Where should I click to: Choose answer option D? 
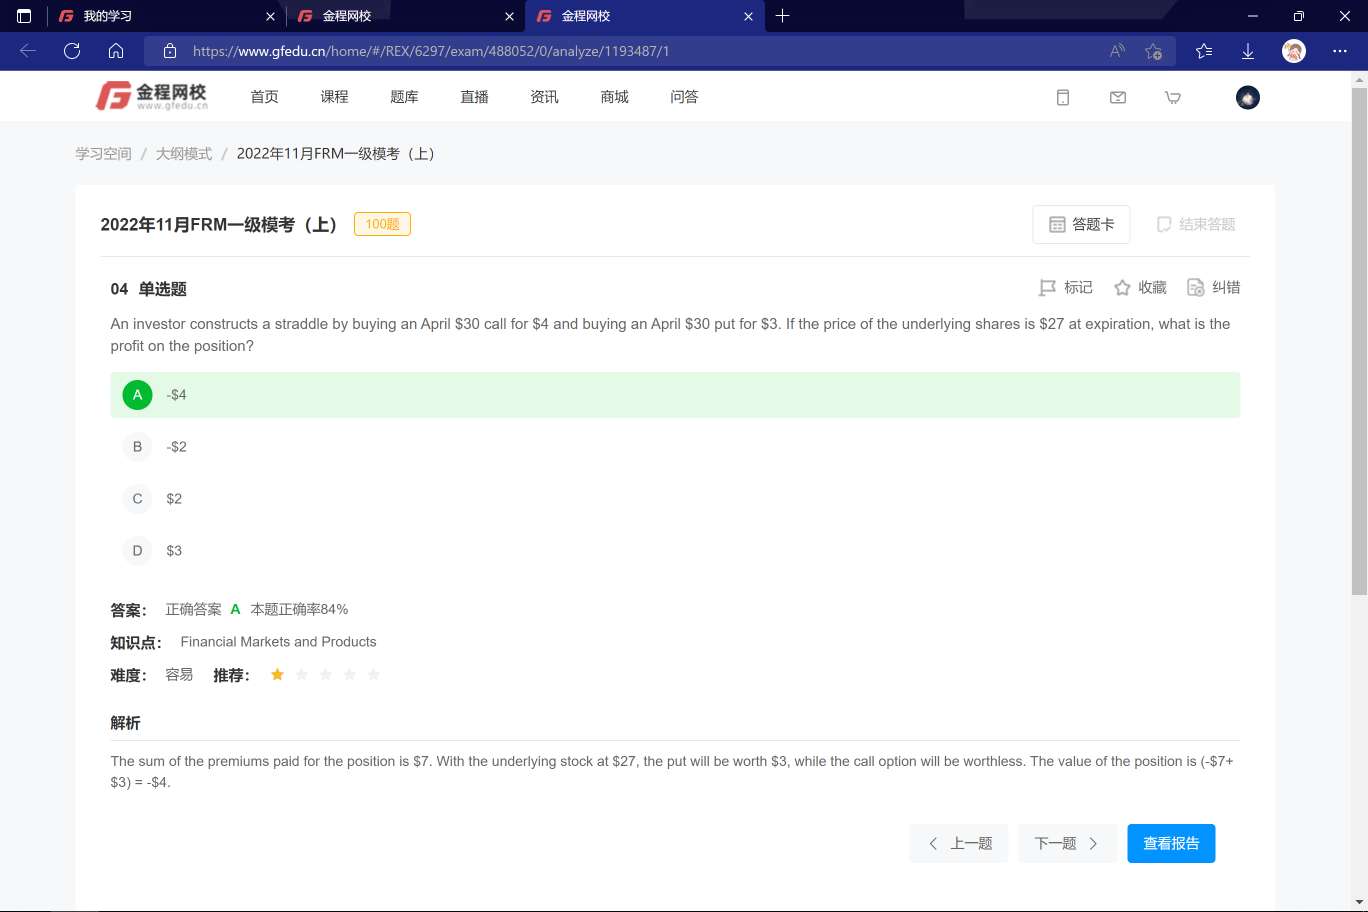click(x=138, y=551)
